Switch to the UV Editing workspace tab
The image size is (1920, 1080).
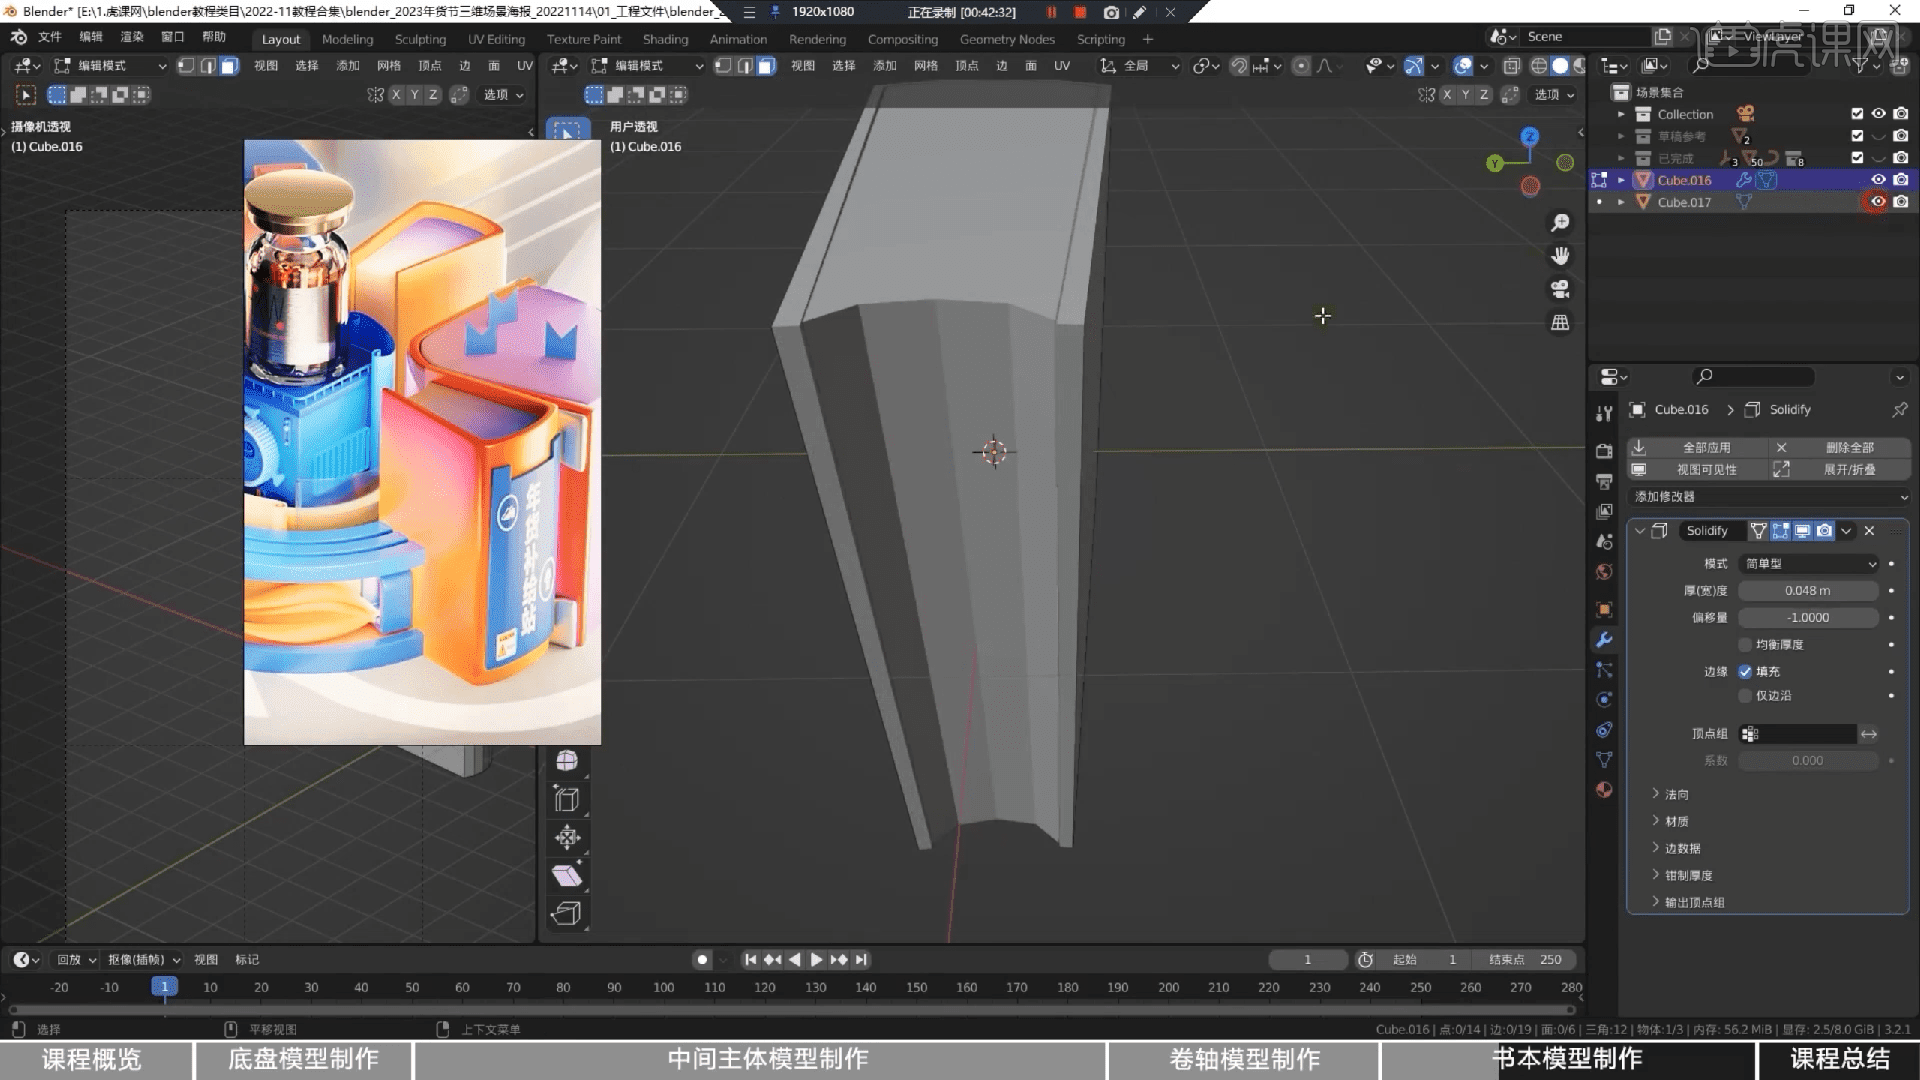(x=496, y=39)
